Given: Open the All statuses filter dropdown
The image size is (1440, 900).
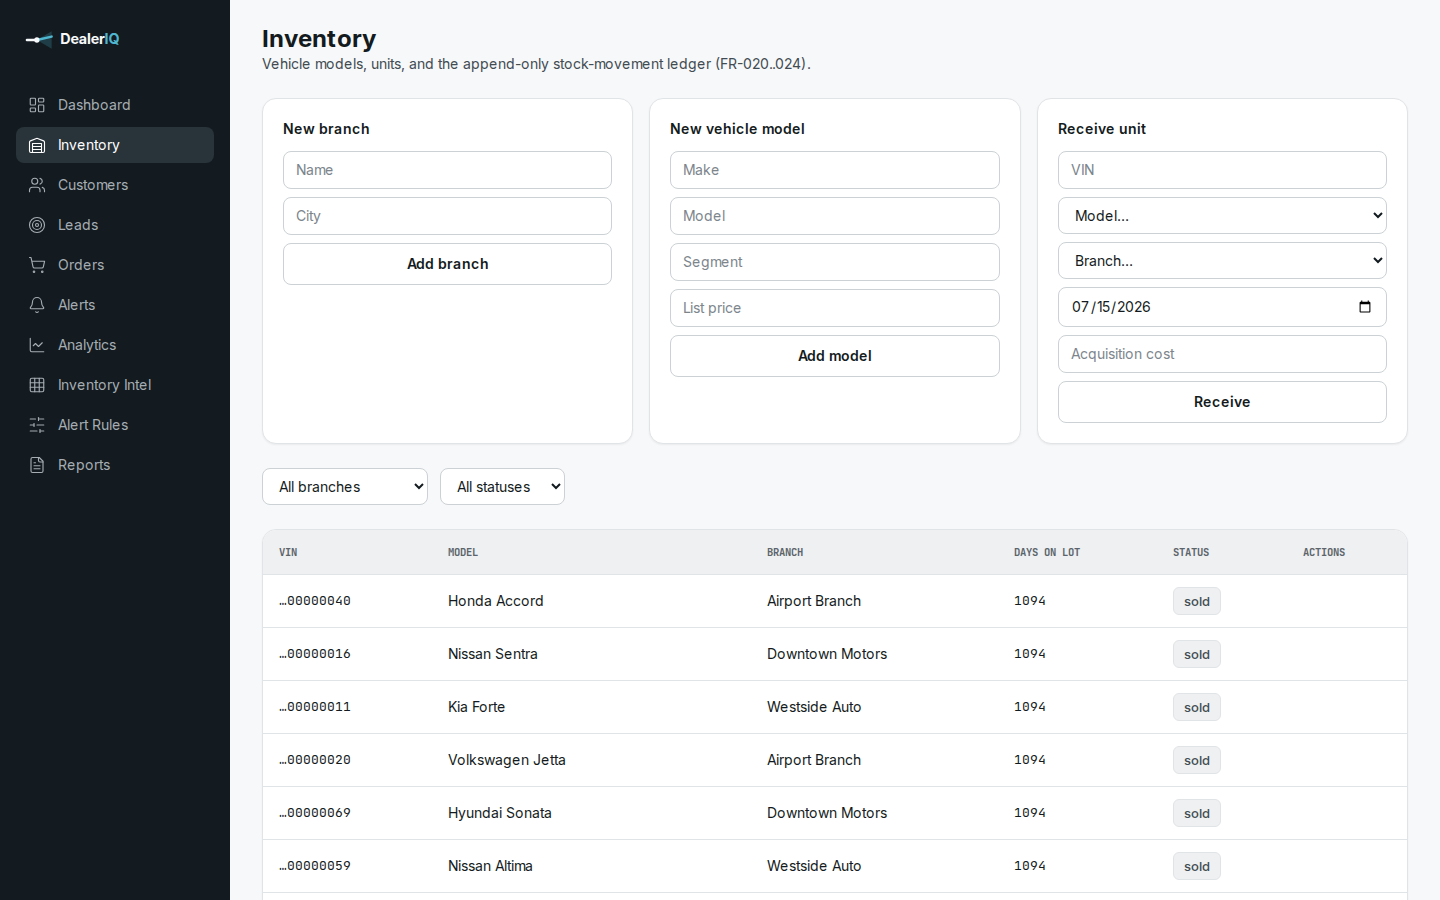Looking at the screenshot, I should pyautogui.click(x=502, y=487).
